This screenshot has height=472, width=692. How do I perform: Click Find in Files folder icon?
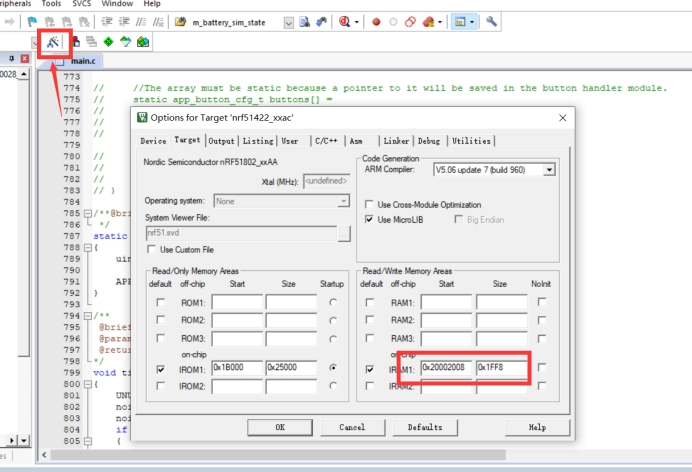coord(180,22)
